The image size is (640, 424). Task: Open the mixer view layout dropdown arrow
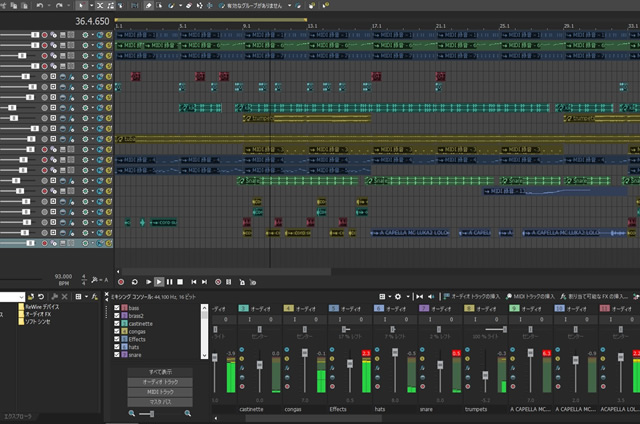[390, 297]
